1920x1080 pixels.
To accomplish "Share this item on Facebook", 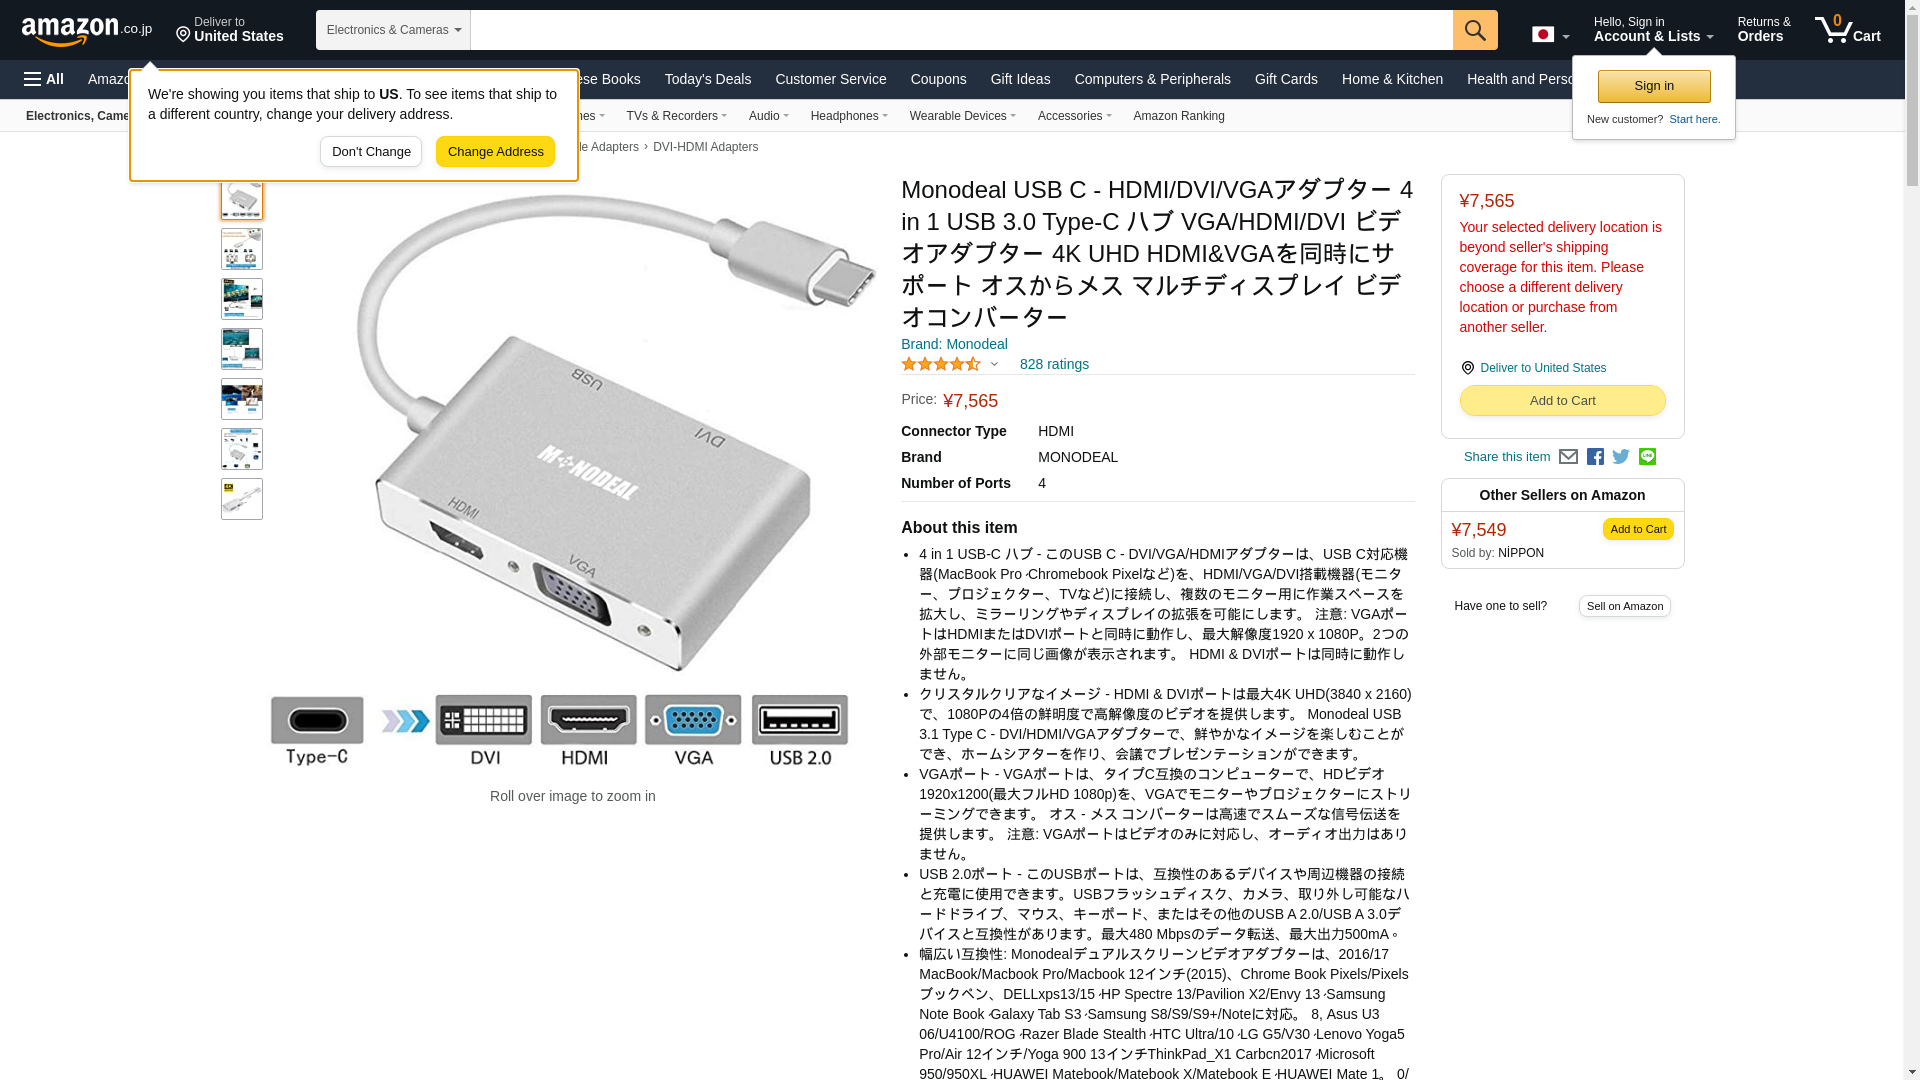I will tap(1595, 457).
